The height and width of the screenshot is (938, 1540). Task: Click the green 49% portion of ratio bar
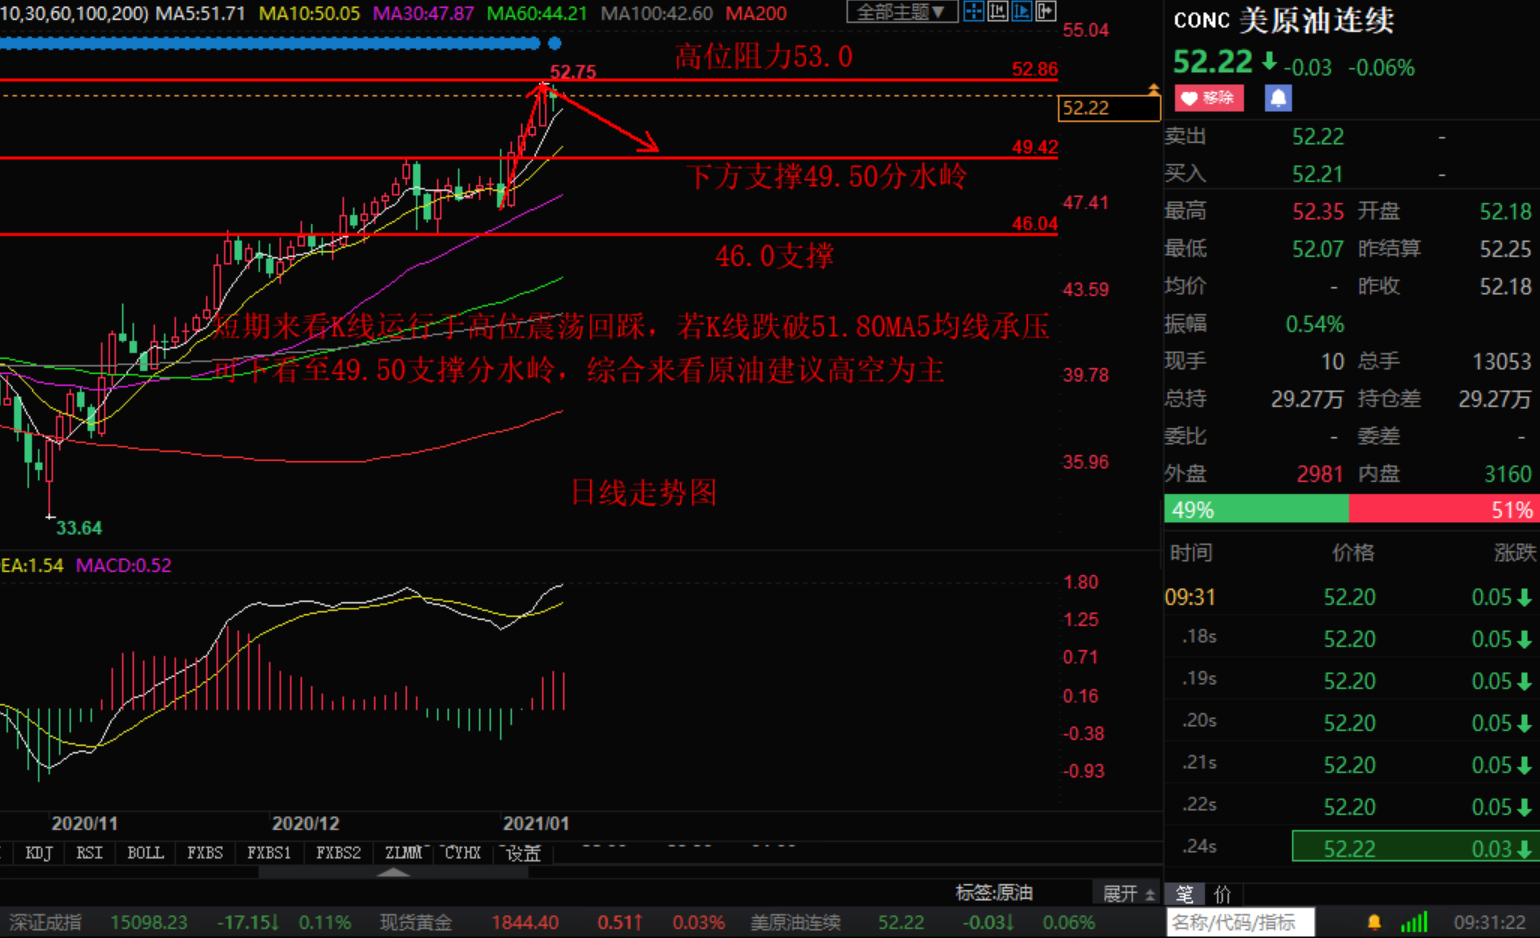[1256, 510]
